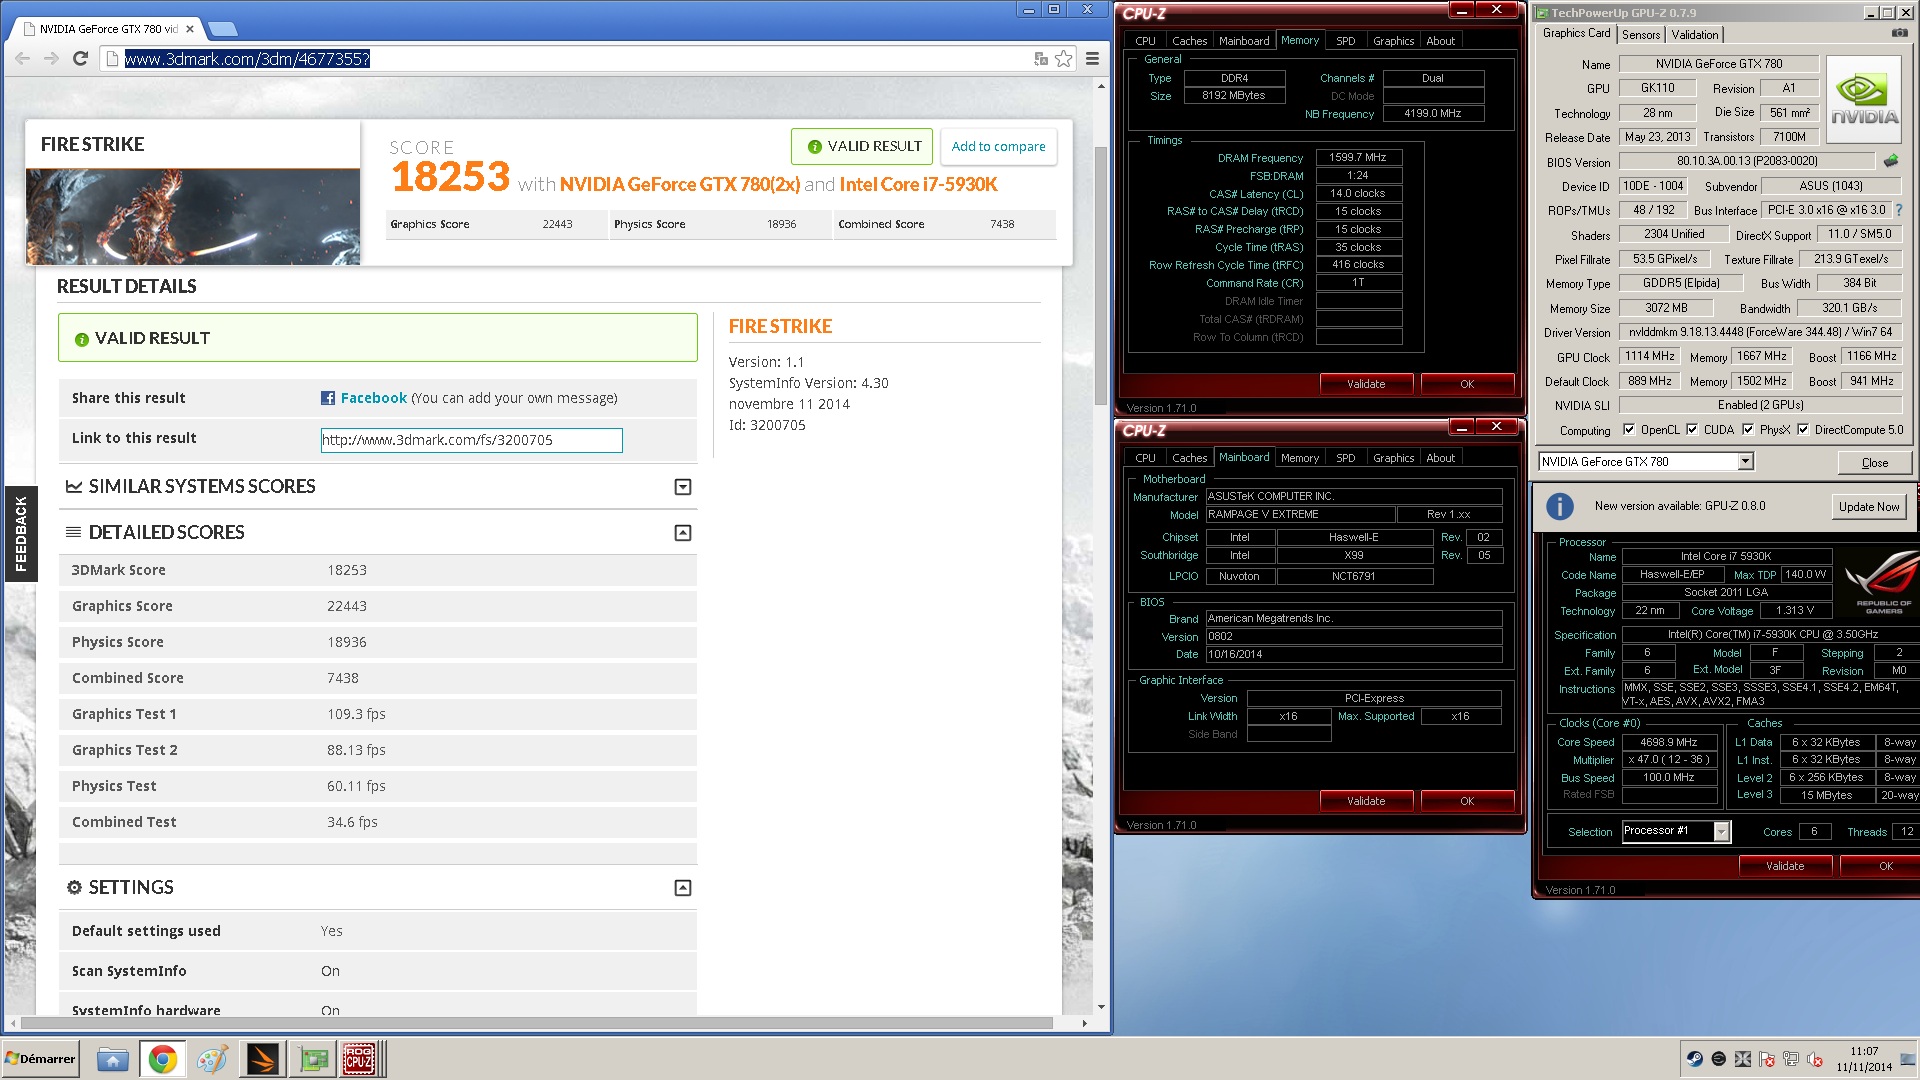The height and width of the screenshot is (1080, 1920).
Task: Open the ROG CPU-Z taskbar icon
Action: click(x=358, y=1059)
